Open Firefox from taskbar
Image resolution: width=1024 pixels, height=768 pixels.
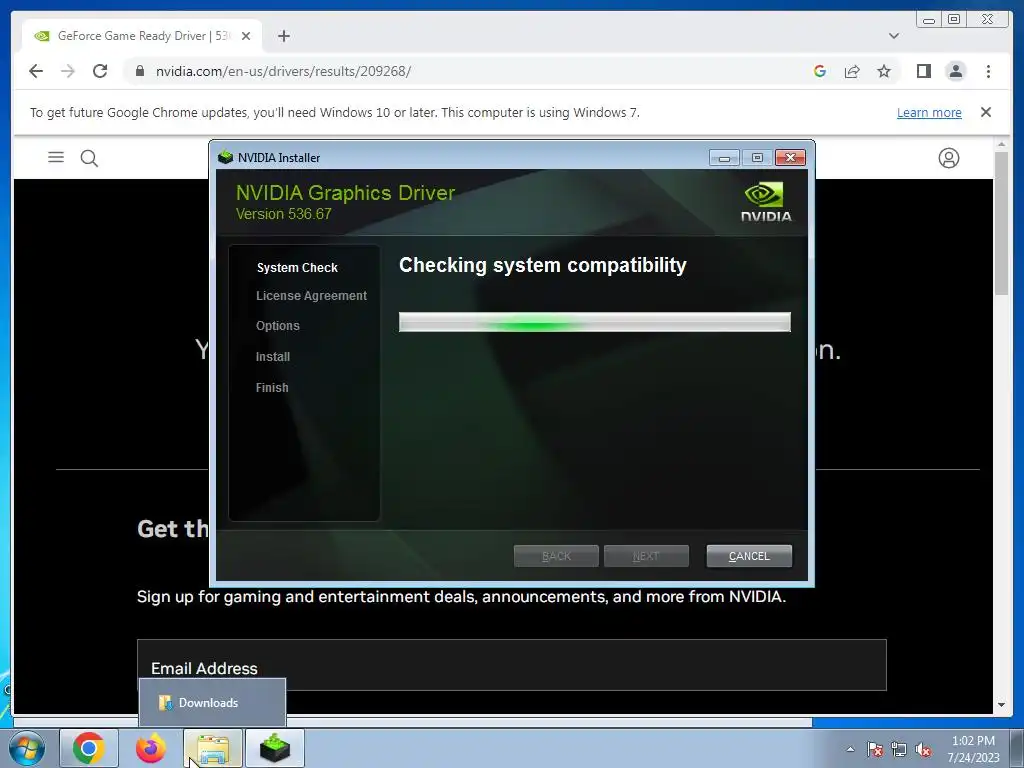click(151, 748)
